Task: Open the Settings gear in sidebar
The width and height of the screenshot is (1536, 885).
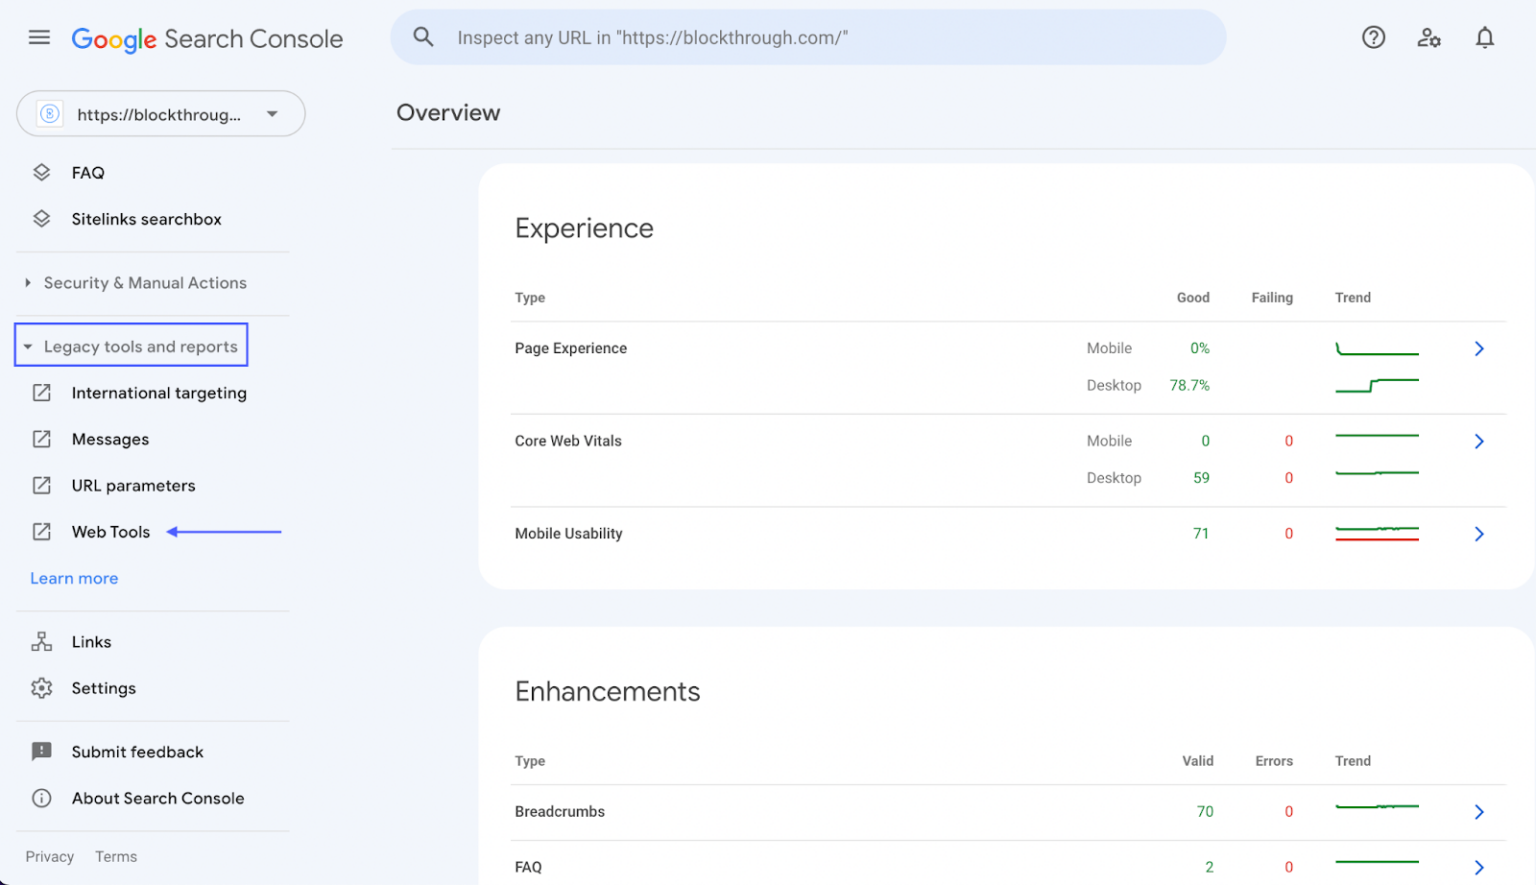Action: 41,688
